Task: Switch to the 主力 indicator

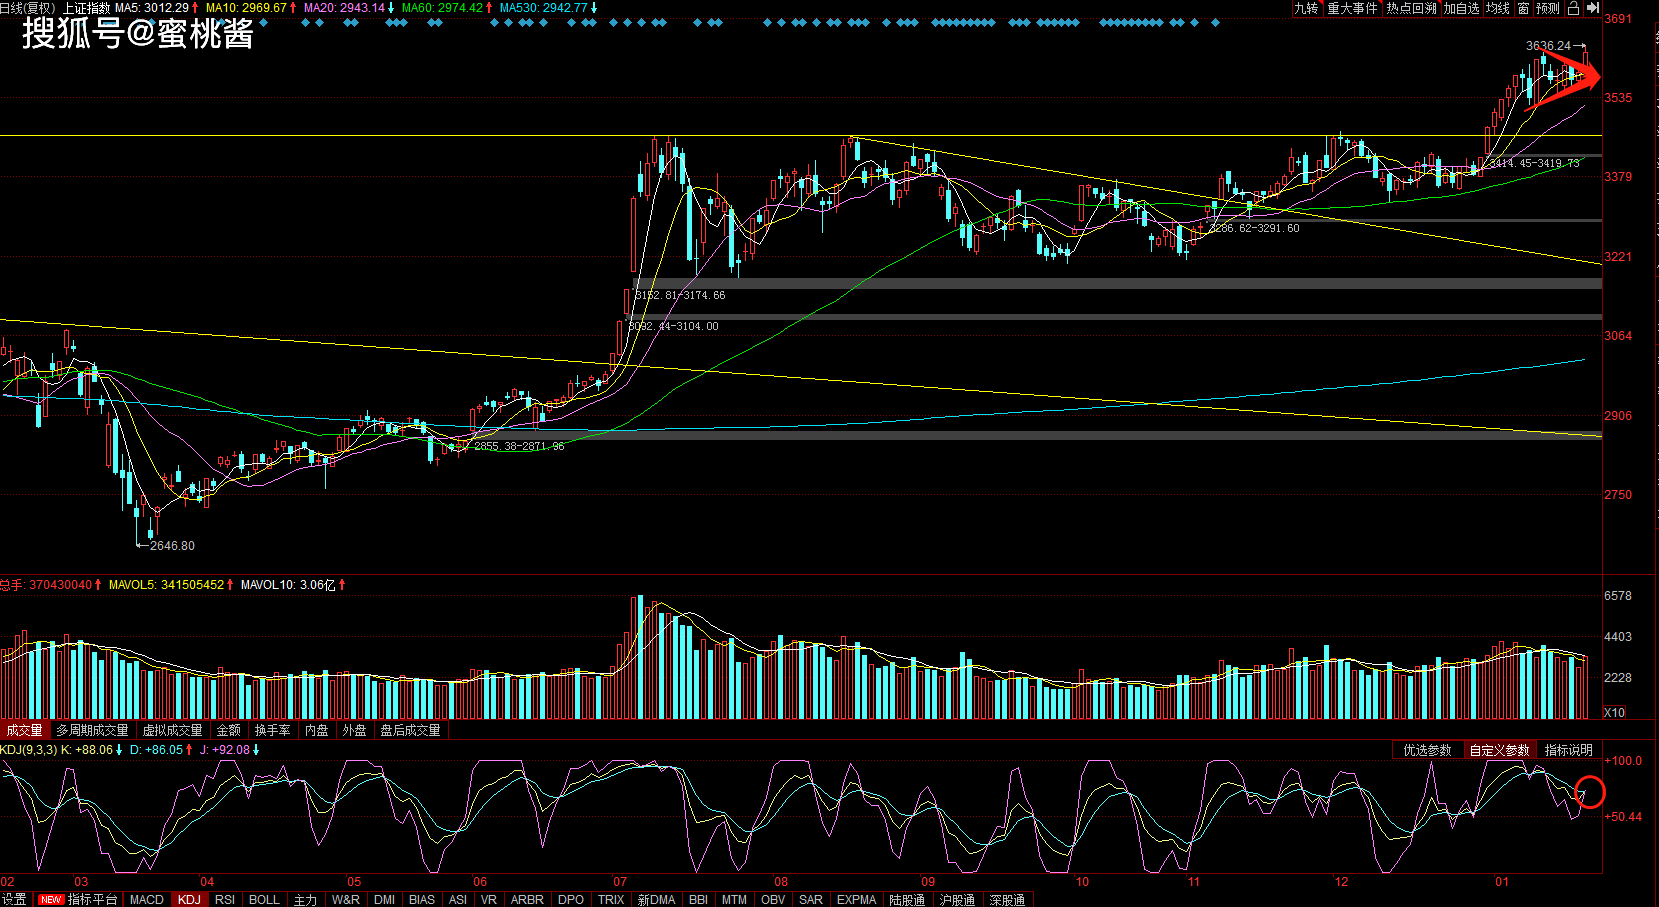Action: pos(305,900)
